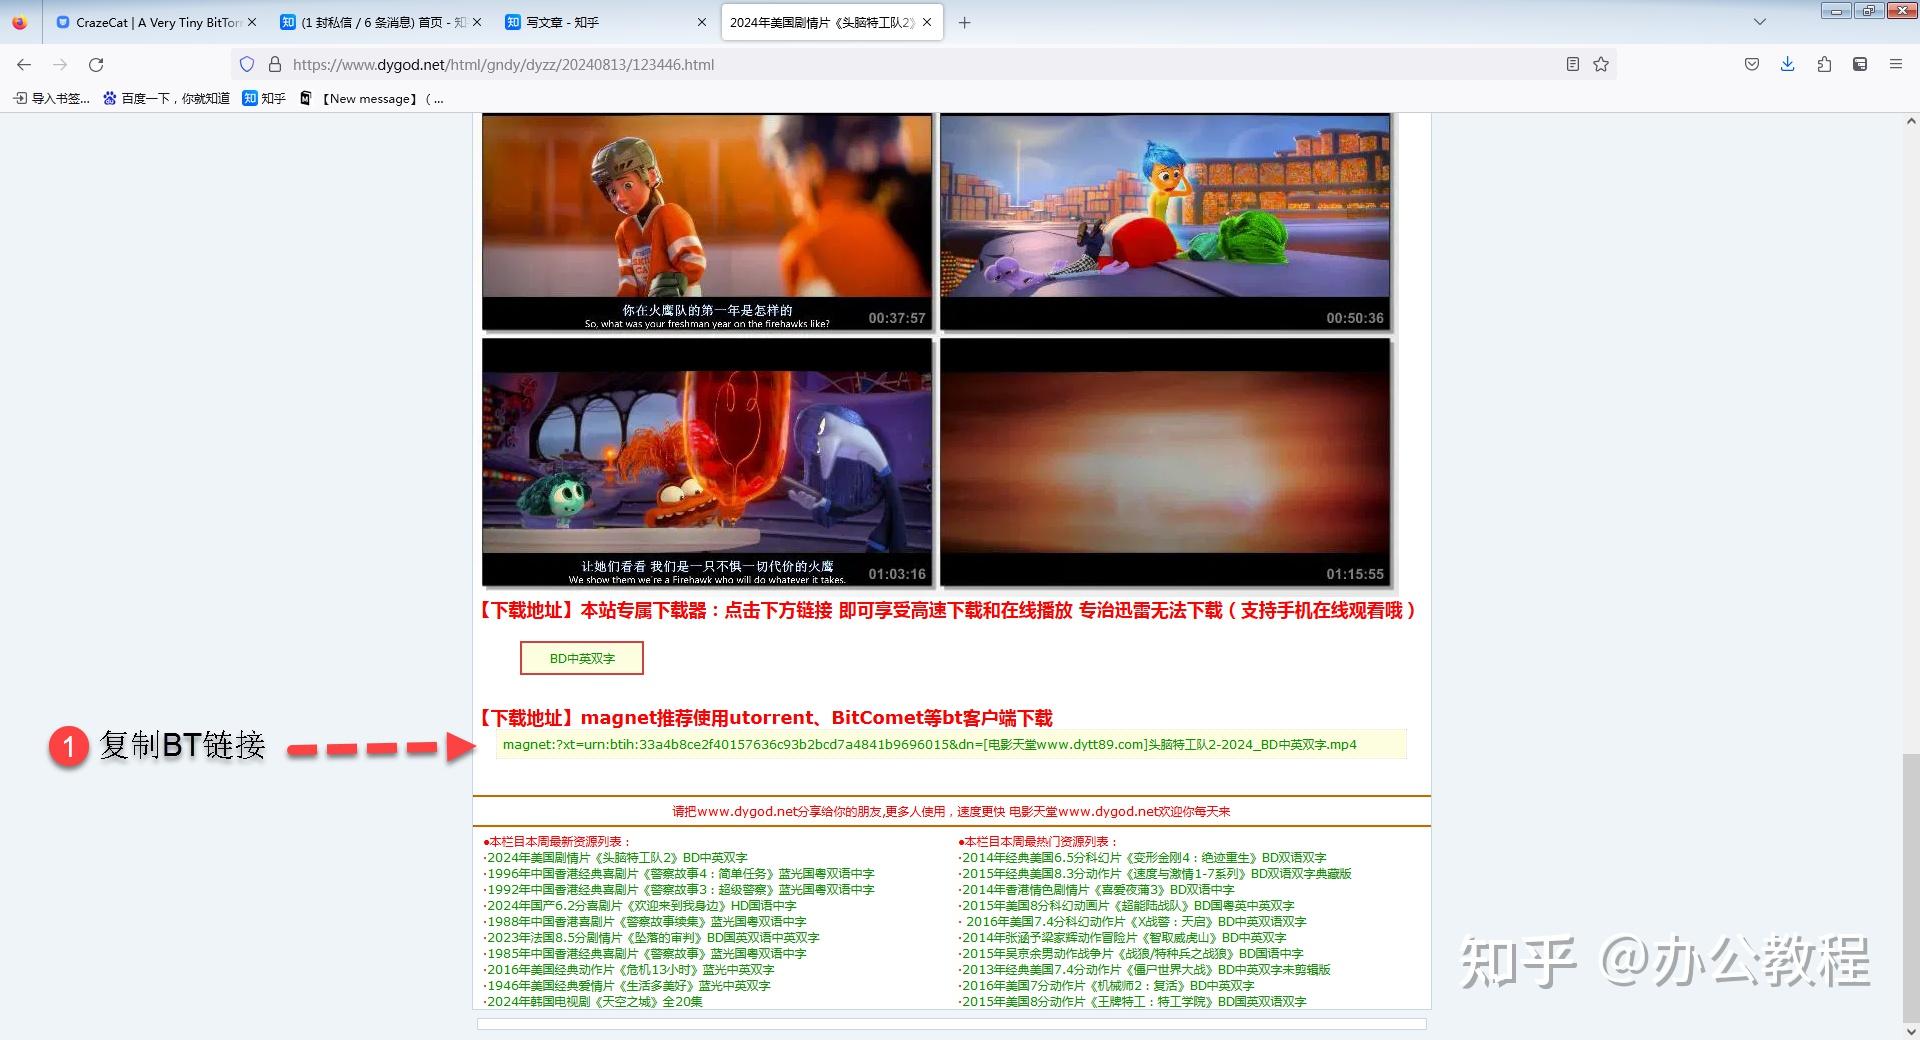1920x1040 pixels.
Task: Open 2024年韩国电视剧《天空之城》 link
Action: (594, 1001)
